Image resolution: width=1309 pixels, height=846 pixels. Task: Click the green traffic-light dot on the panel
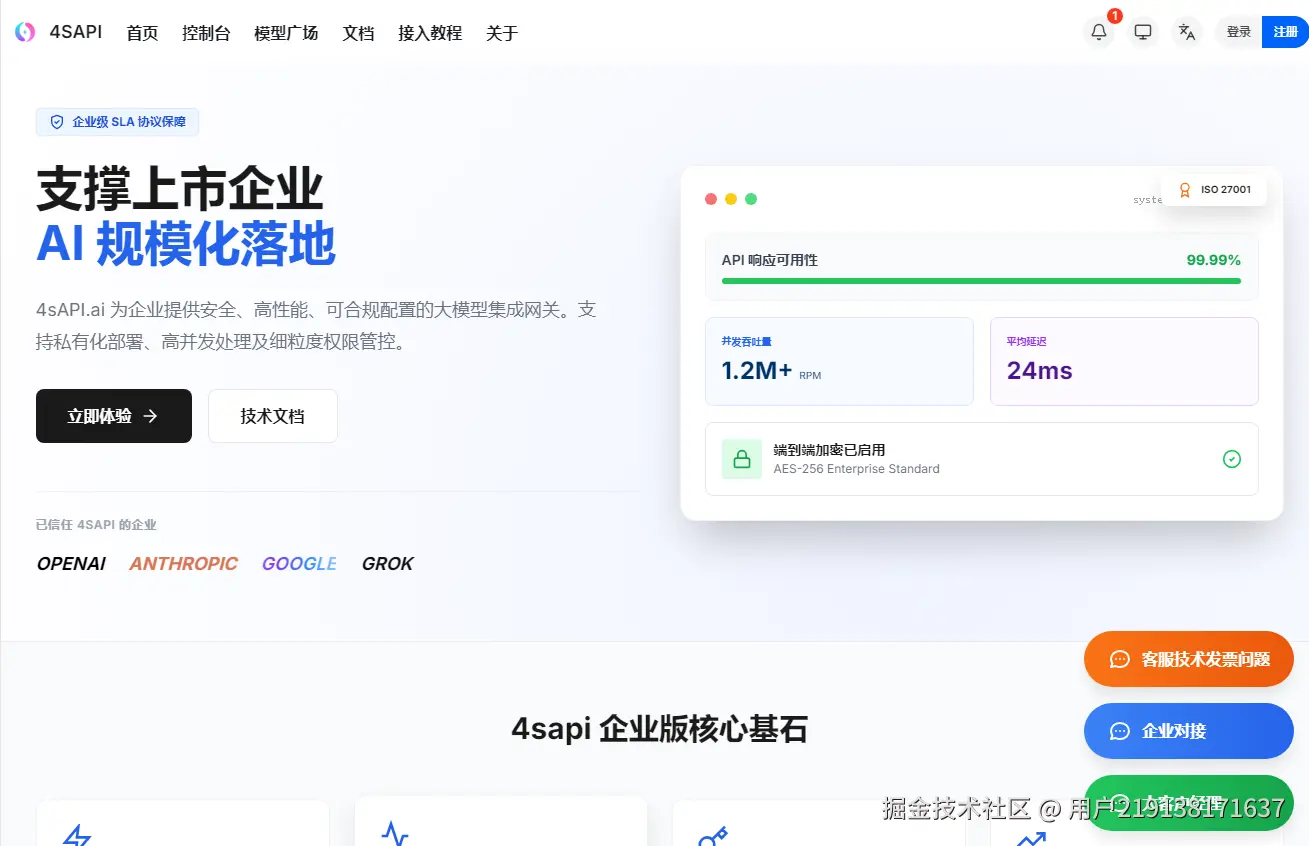[x=751, y=198]
